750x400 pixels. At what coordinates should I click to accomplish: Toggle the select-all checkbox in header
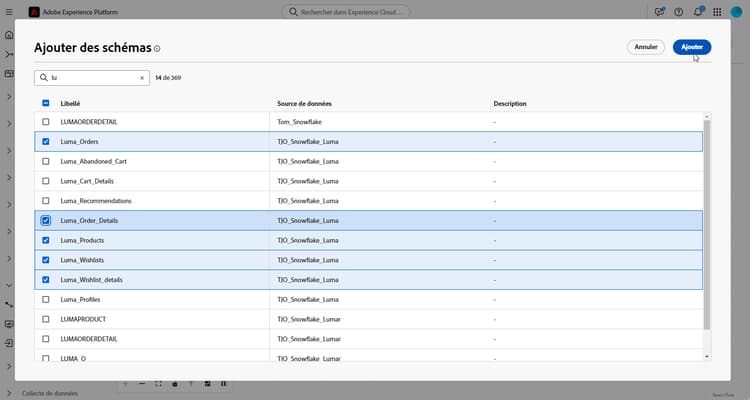pyautogui.click(x=45, y=103)
